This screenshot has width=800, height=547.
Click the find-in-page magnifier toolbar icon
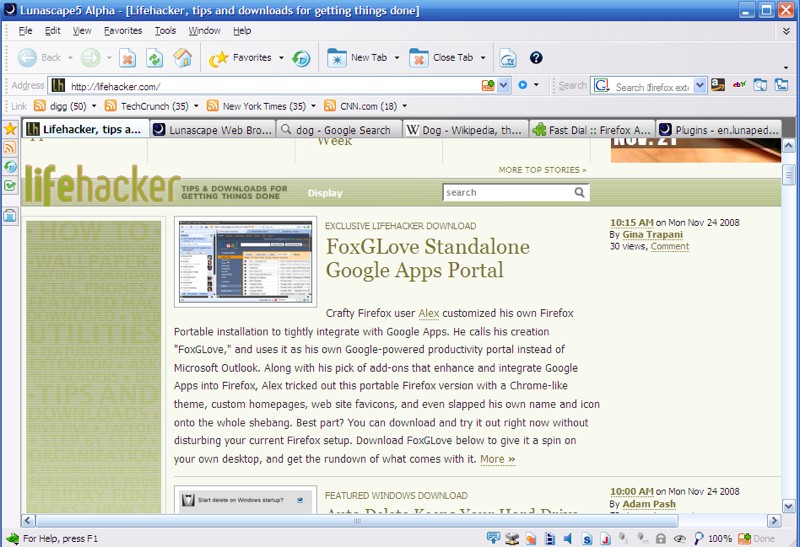[760, 85]
